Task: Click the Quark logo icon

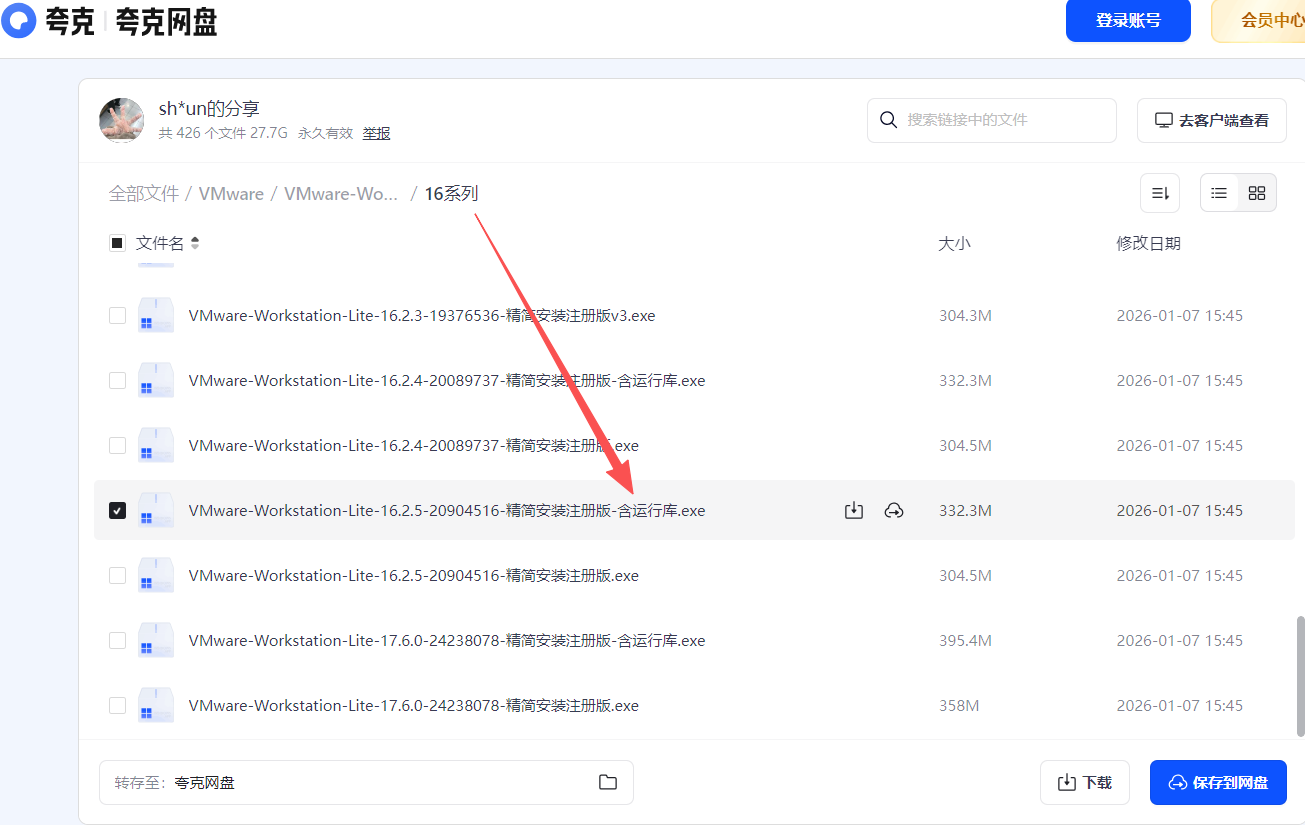Action: coord(20,20)
